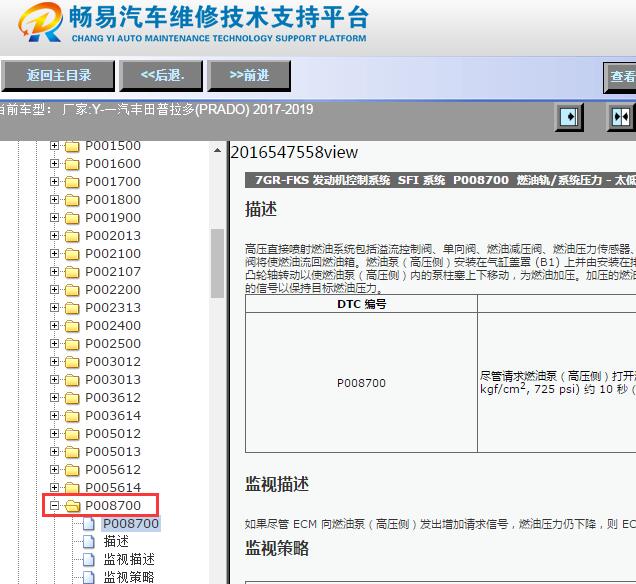Select the P002500 tree label

113,344
